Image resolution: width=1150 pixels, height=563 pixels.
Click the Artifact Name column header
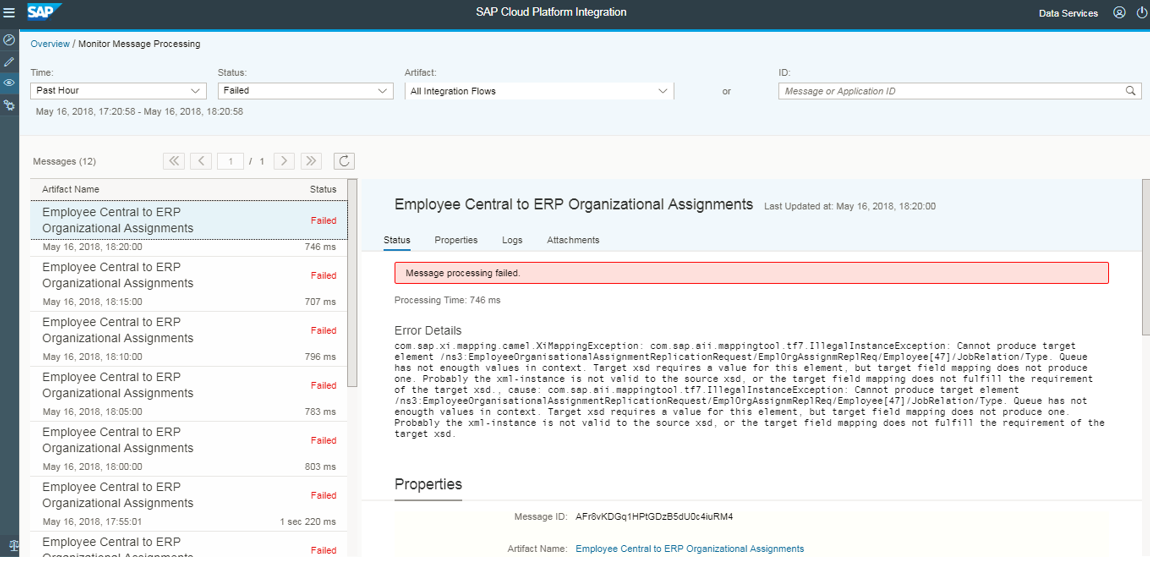pos(70,189)
